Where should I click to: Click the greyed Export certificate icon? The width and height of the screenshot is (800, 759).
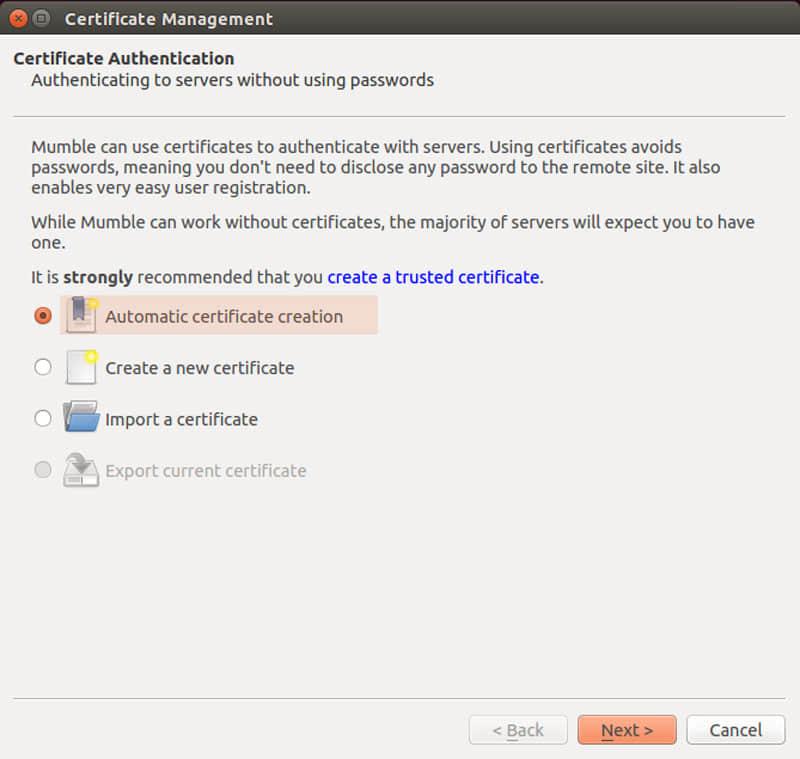click(x=82, y=470)
